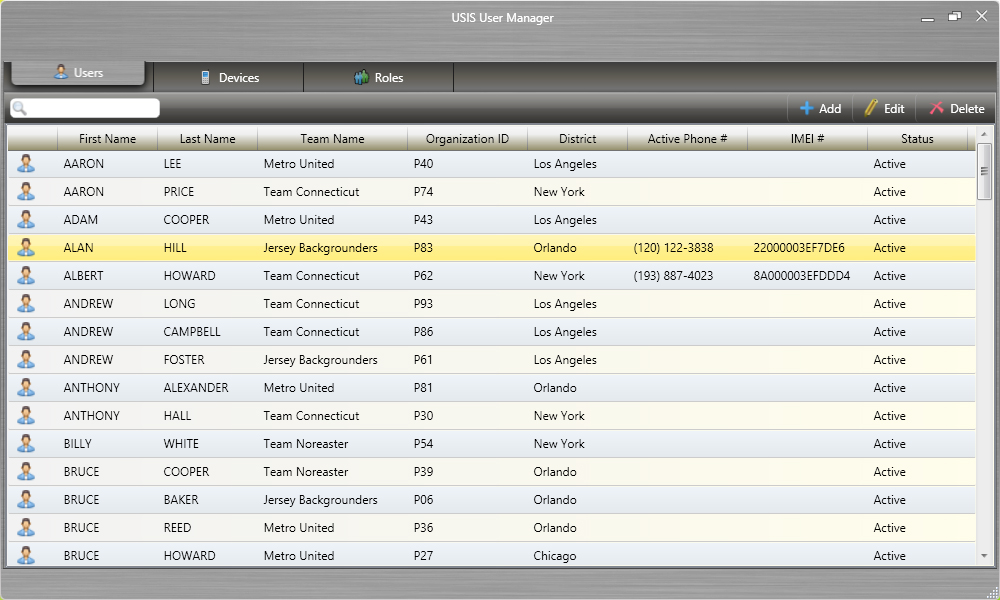Click the user icon beside Aaron Lee
1000x600 pixels.
pos(26,164)
